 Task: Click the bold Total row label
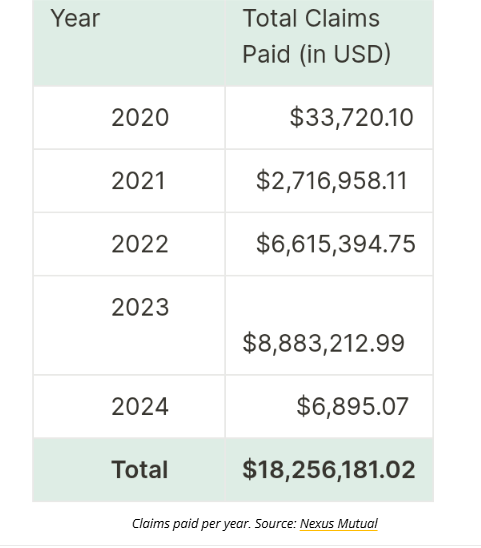point(139,469)
